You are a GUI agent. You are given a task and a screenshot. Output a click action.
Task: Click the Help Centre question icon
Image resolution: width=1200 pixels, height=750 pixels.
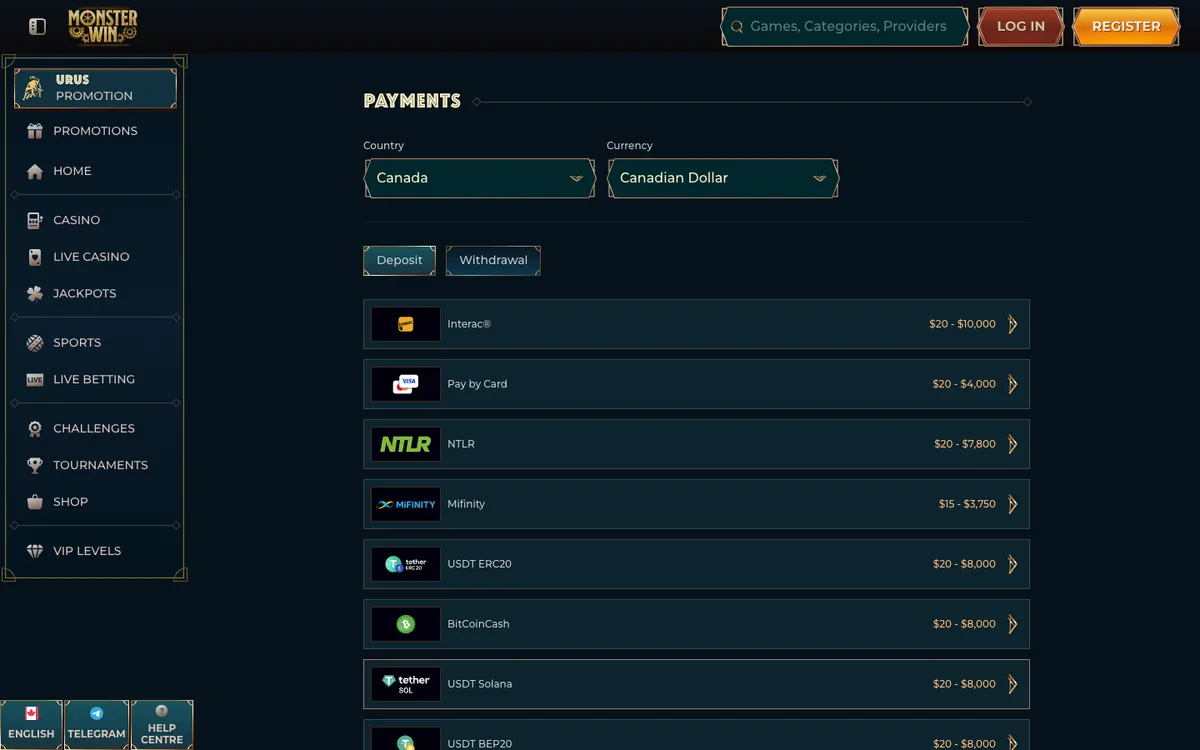(x=162, y=711)
